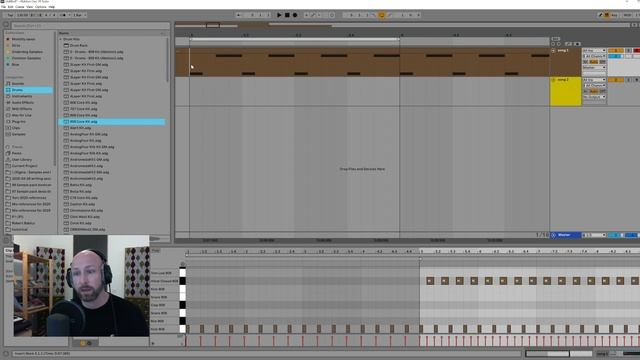Expand the velocity editor lane toggle
Screen dimensions: 640x360
[x=153, y=344]
